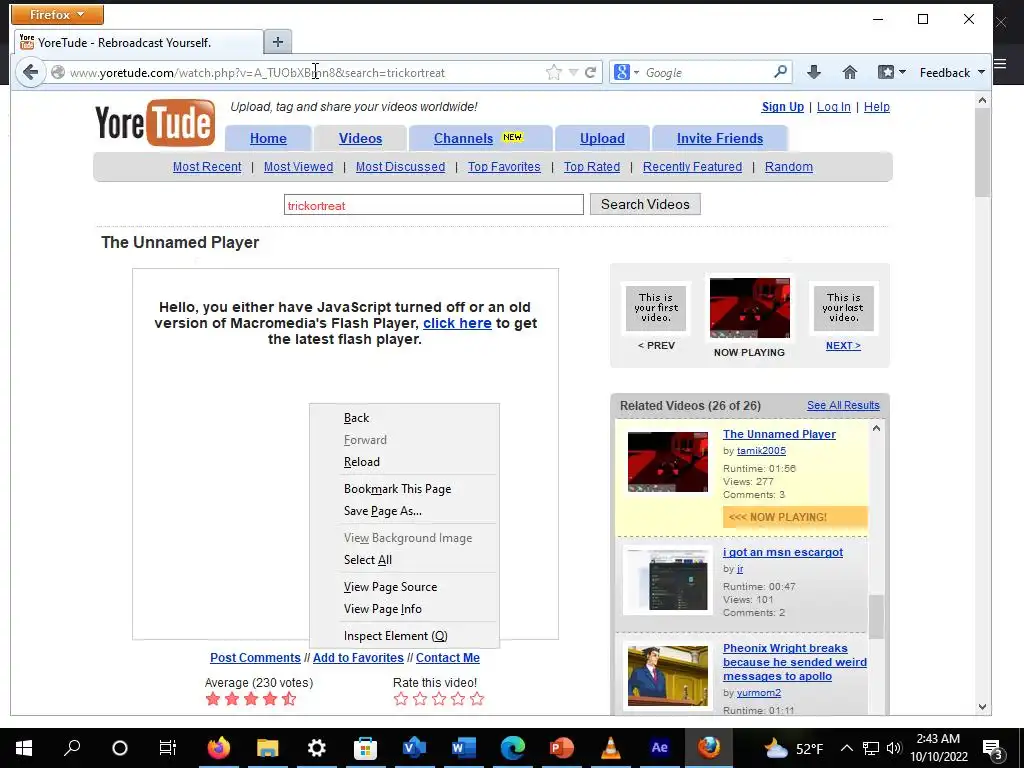Select the YoreTude browser tab
The image size is (1024, 768).
click(x=139, y=42)
